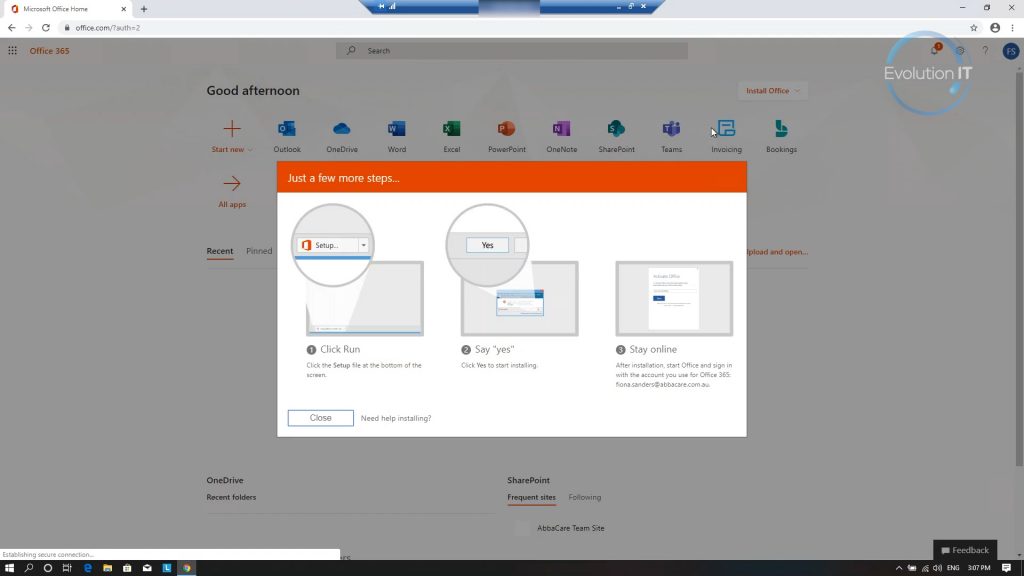Launch OneDrive from the app row
The height and width of the screenshot is (576, 1024).
[x=342, y=136]
